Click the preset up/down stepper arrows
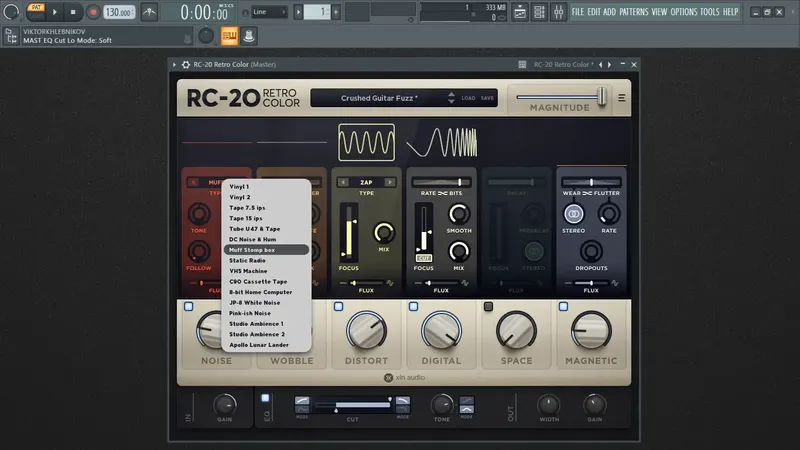 coord(451,98)
